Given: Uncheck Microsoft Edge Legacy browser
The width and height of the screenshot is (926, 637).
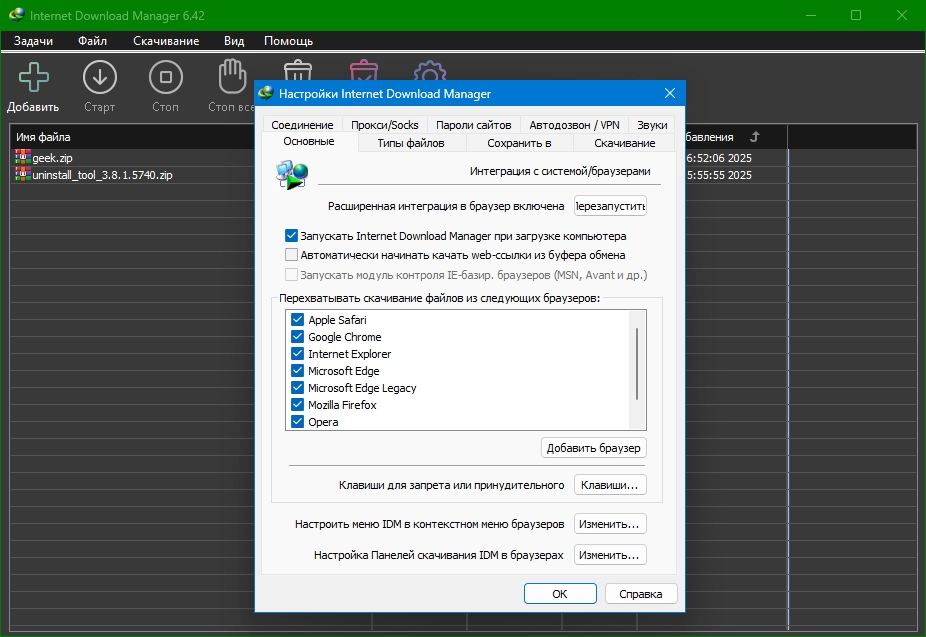Looking at the screenshot, I should click(x=298, y=388).
